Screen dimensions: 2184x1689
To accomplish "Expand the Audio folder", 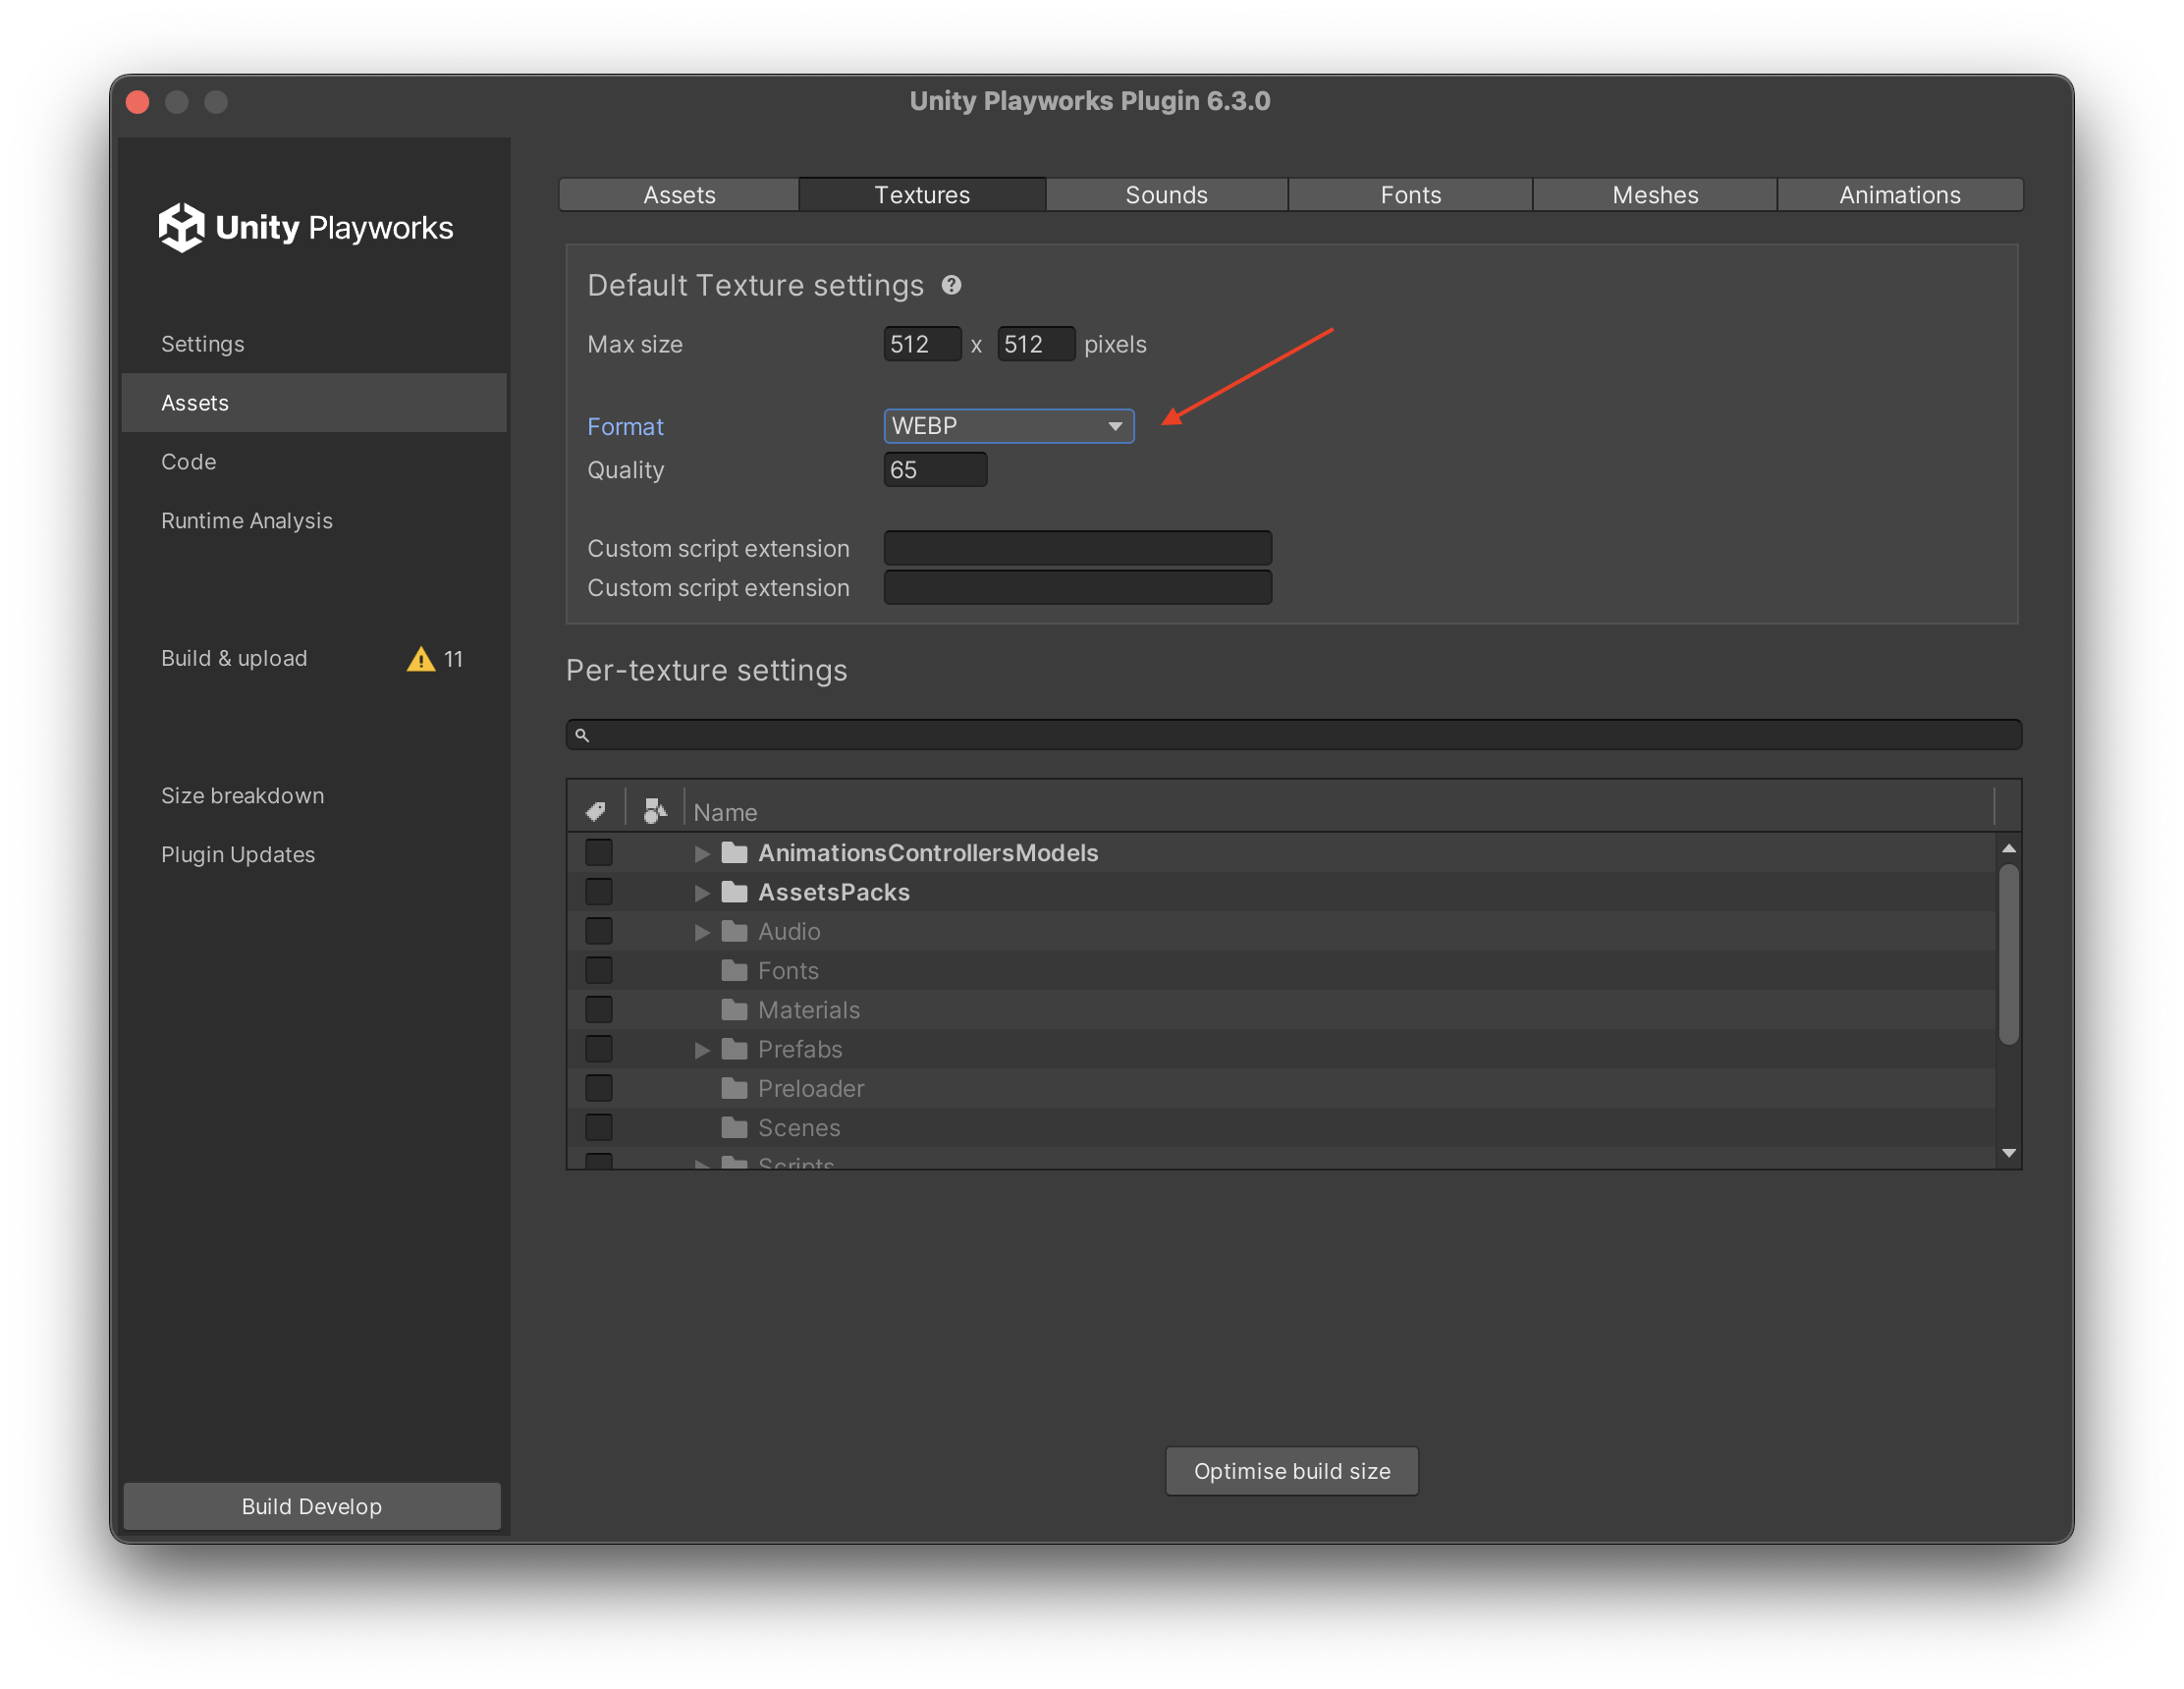I will (702, 932).
